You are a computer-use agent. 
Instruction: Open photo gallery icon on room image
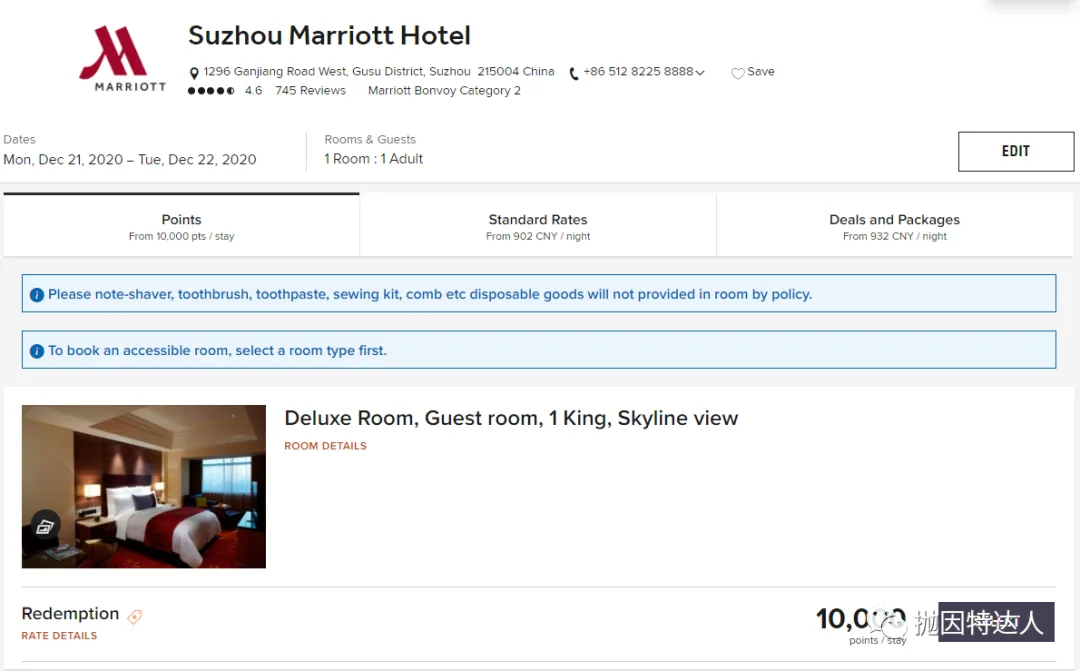click(45, 527)
